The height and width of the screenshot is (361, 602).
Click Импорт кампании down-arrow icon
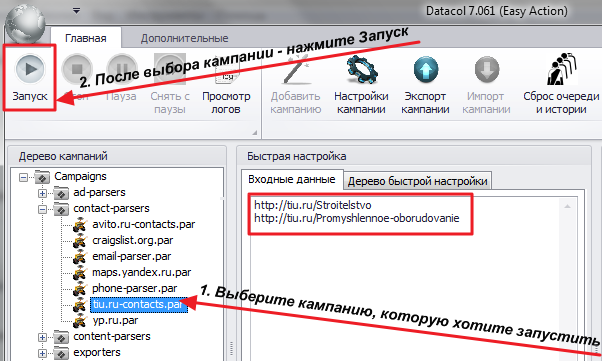(487, 70)
